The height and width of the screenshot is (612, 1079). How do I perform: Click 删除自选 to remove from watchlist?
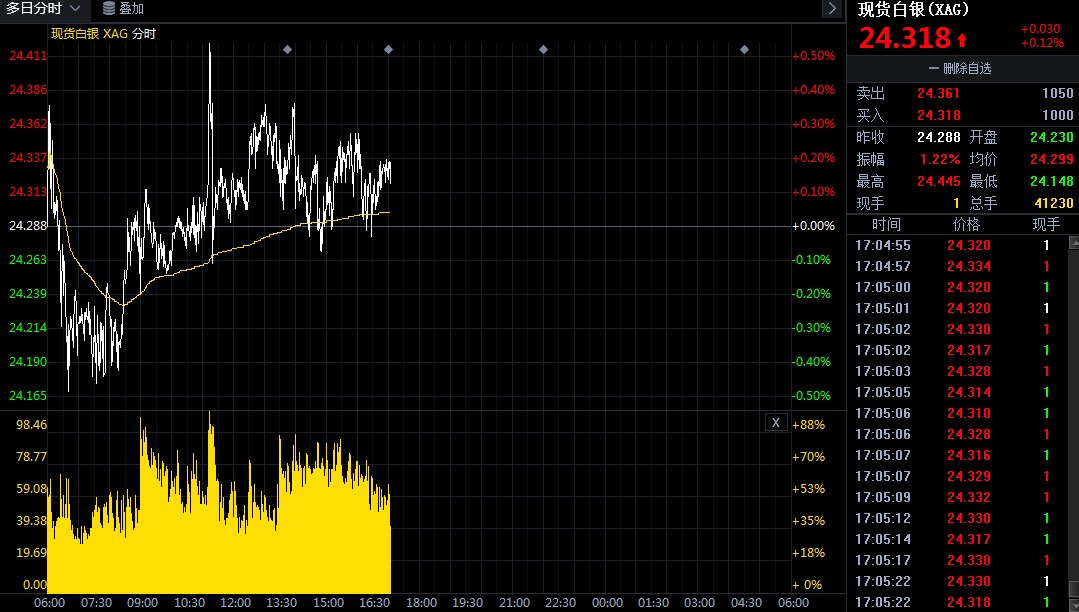[x=967, y=68]
